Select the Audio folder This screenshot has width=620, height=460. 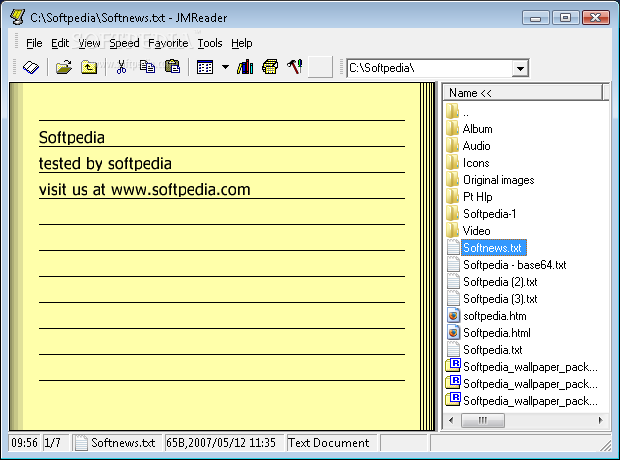[476, 146]
